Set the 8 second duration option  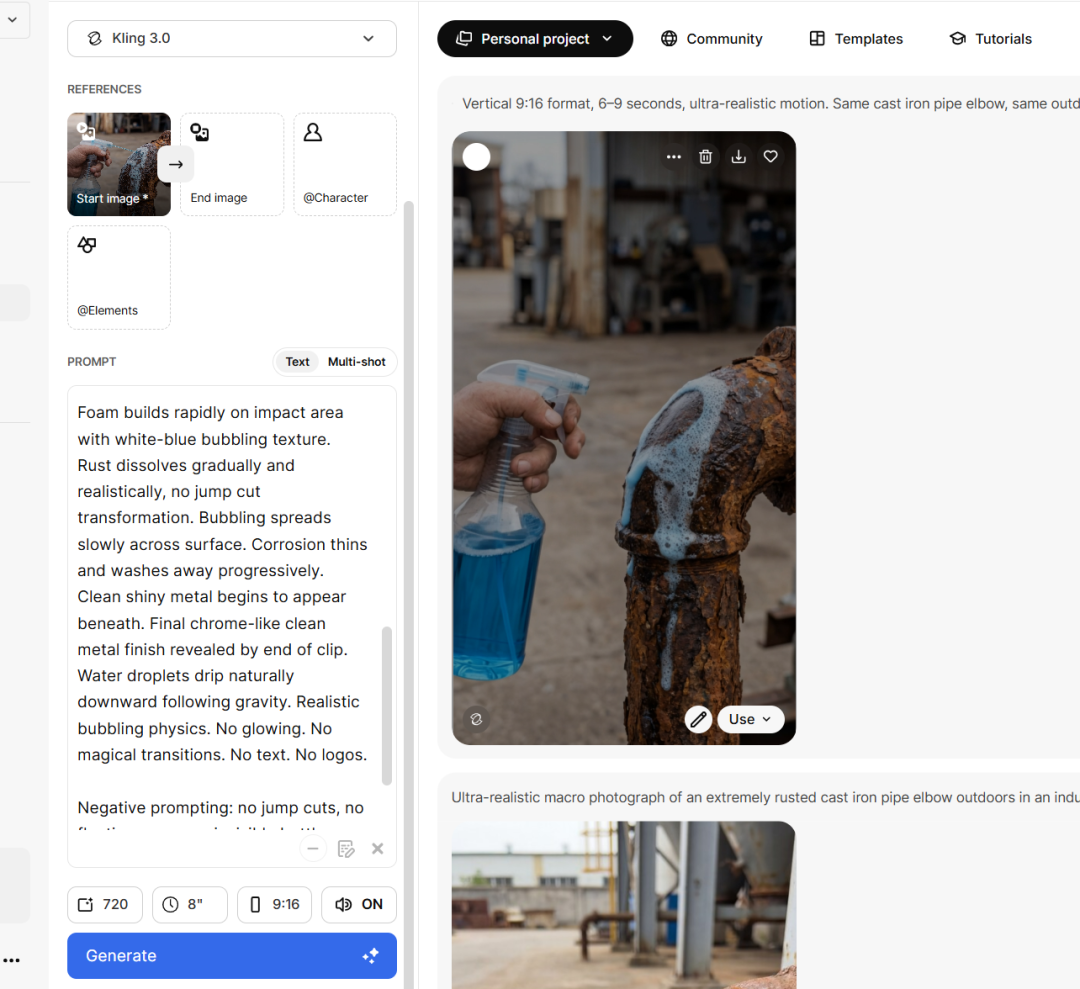(x=190, y=904)
